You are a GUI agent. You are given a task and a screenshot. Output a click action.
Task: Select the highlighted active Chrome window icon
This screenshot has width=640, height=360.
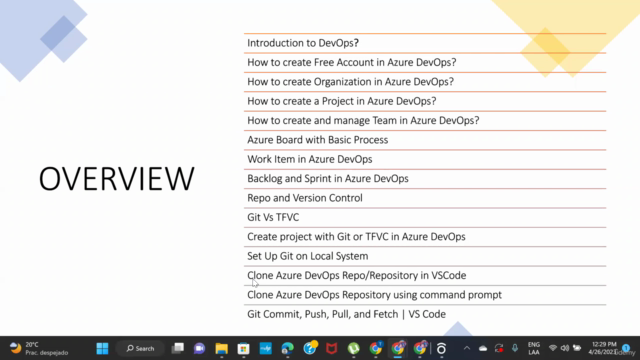coord(398,348)
